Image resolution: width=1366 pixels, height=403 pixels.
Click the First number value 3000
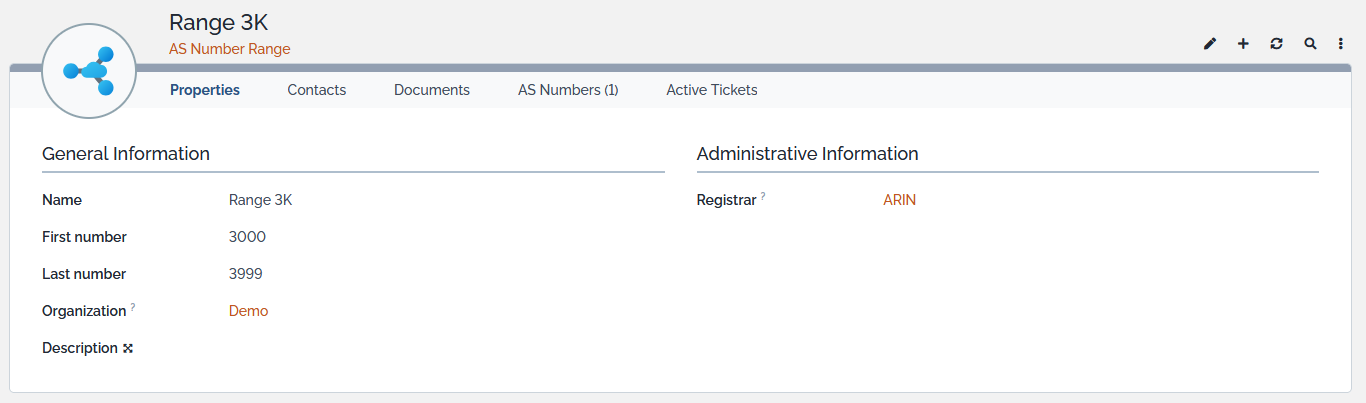pos(247,237)
